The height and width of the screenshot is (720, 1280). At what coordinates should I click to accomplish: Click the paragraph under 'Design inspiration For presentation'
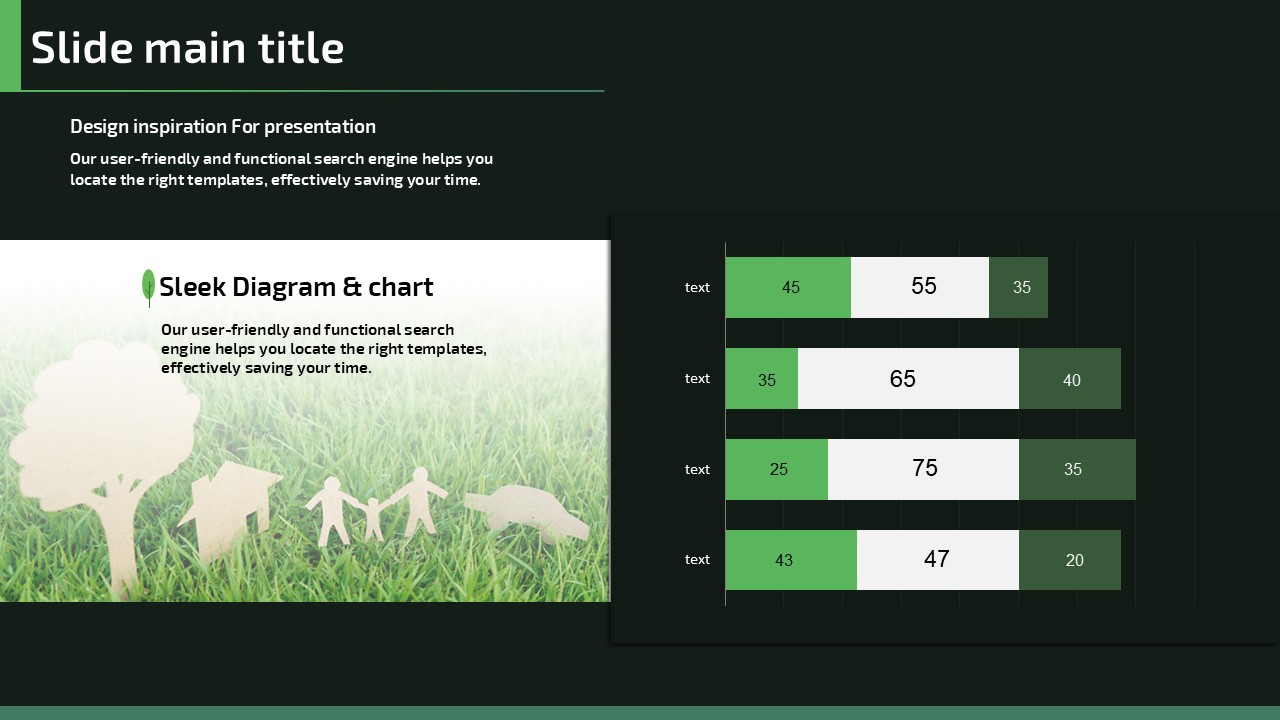point(281,169)
